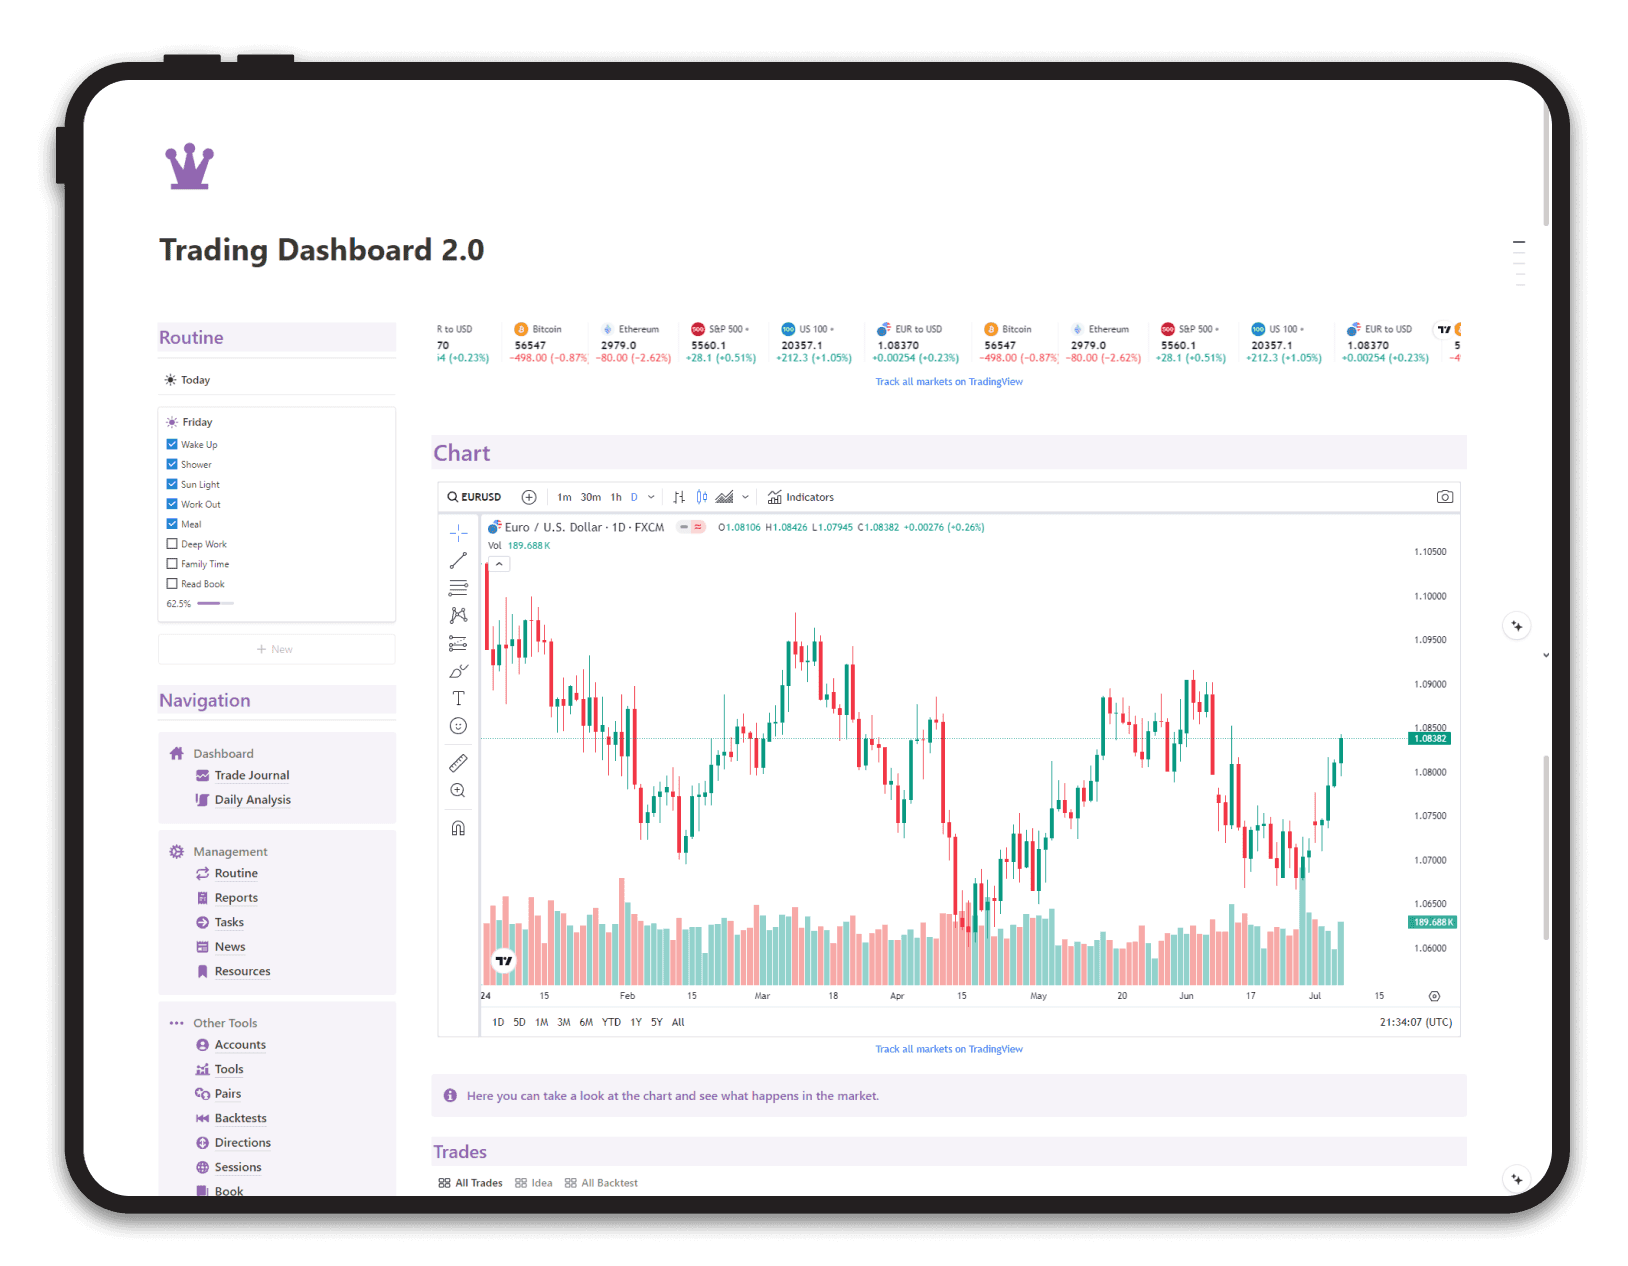1628x1266 pixels.
Task: Select the XABCD pattern tool
Action: pyautogui.click(x=458, y=615)
